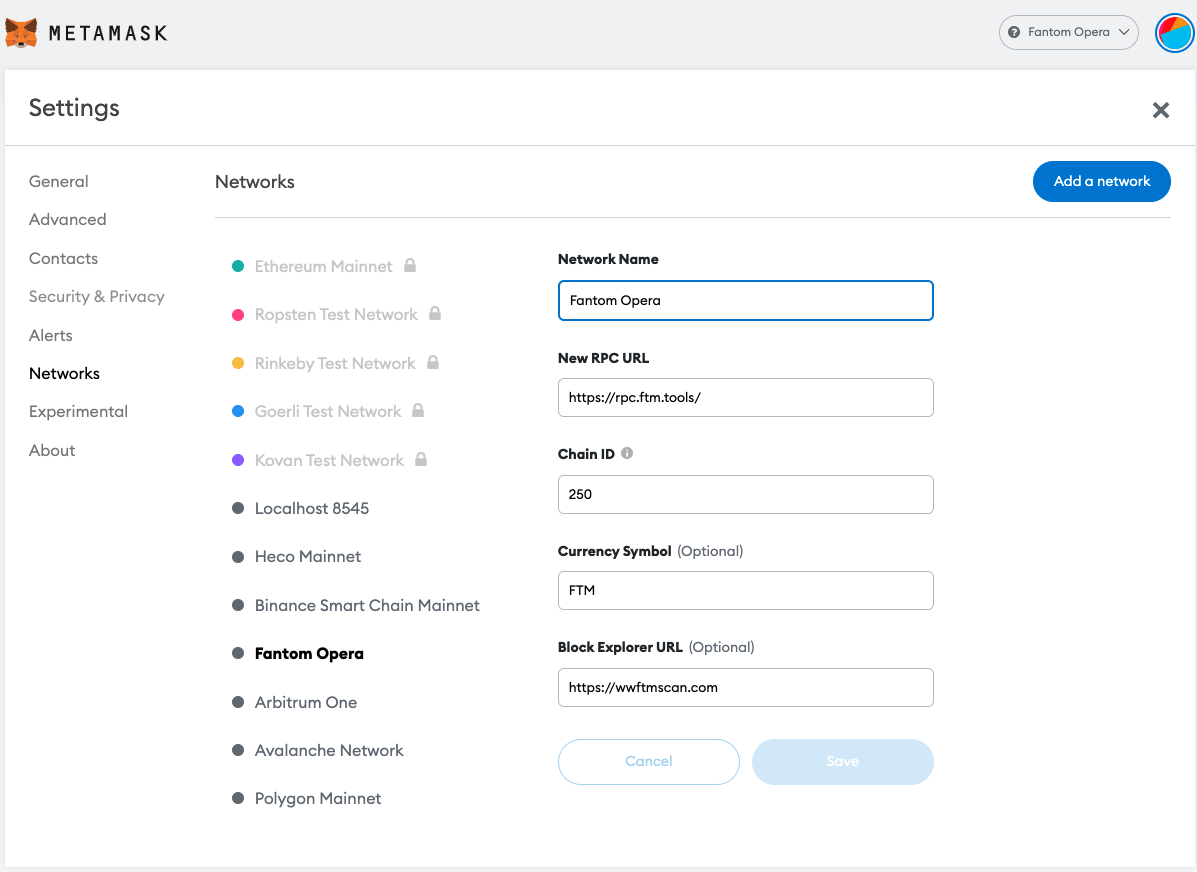Select Localhost 8545 network
1197x872 pixels.
[311, 508]
